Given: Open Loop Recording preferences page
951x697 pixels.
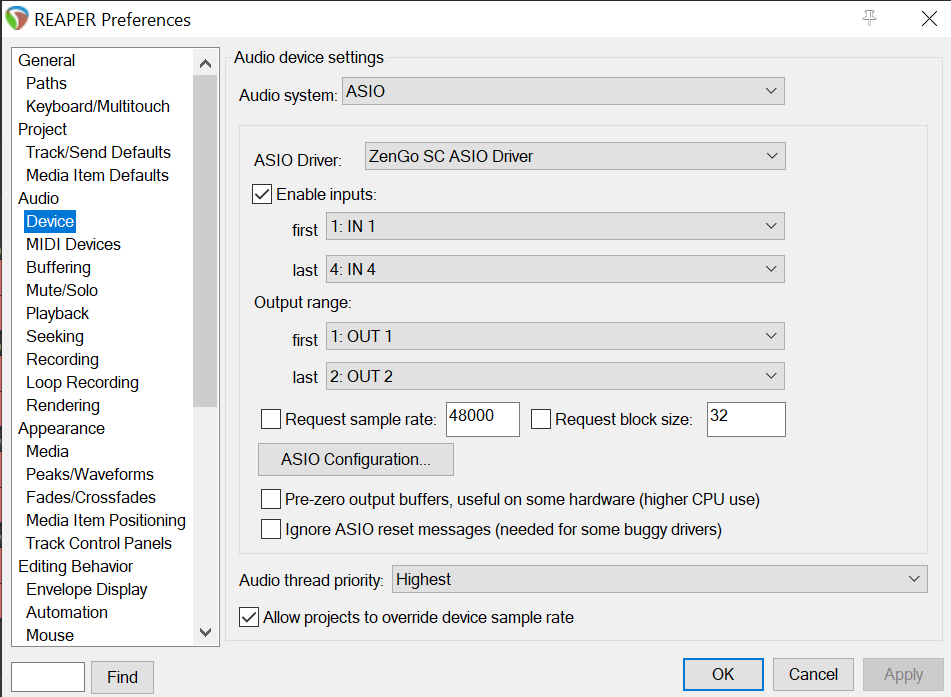Looking at the screenshot, I should tap(82, 382).
